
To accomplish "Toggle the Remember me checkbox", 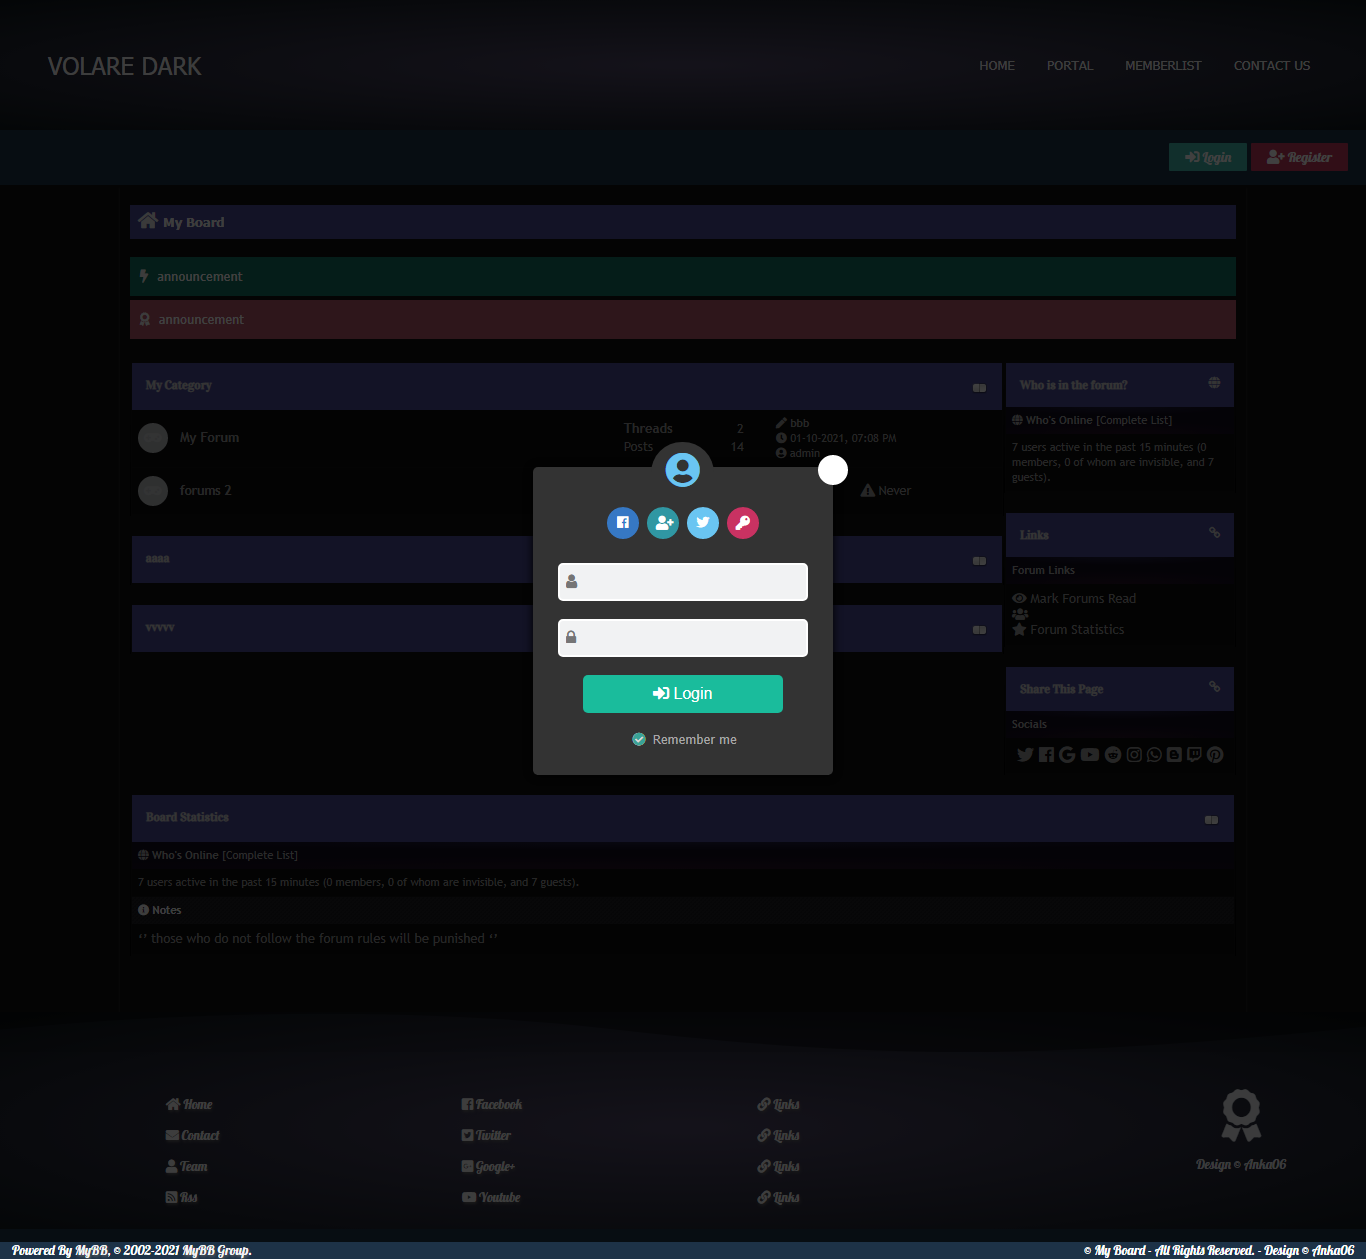I will point(639,740).
